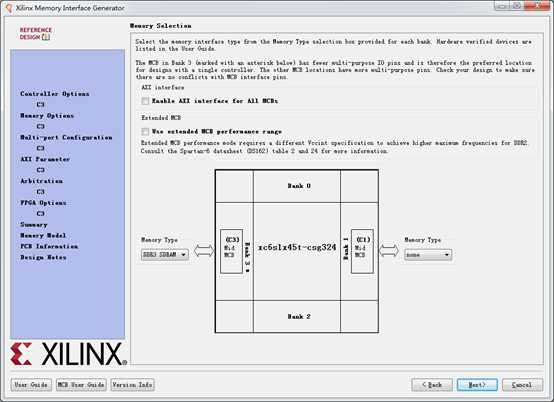554x402 pixels.
Task: Click C3 under AXI Parameter
Action: pyautogui.click(x=40, y=170)
